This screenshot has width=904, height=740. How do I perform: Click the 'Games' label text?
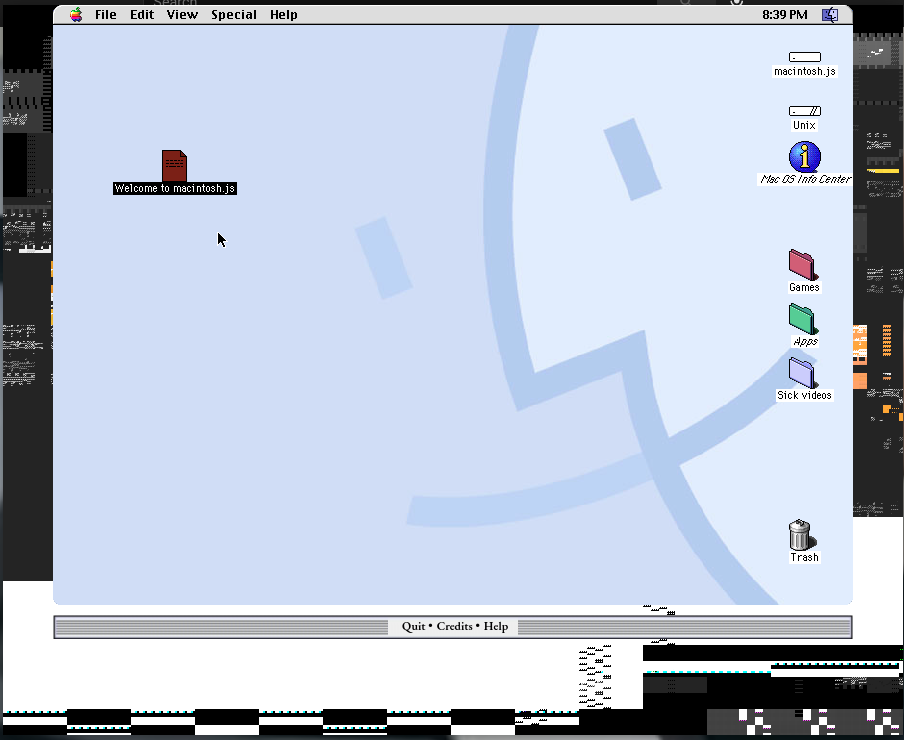804,288
